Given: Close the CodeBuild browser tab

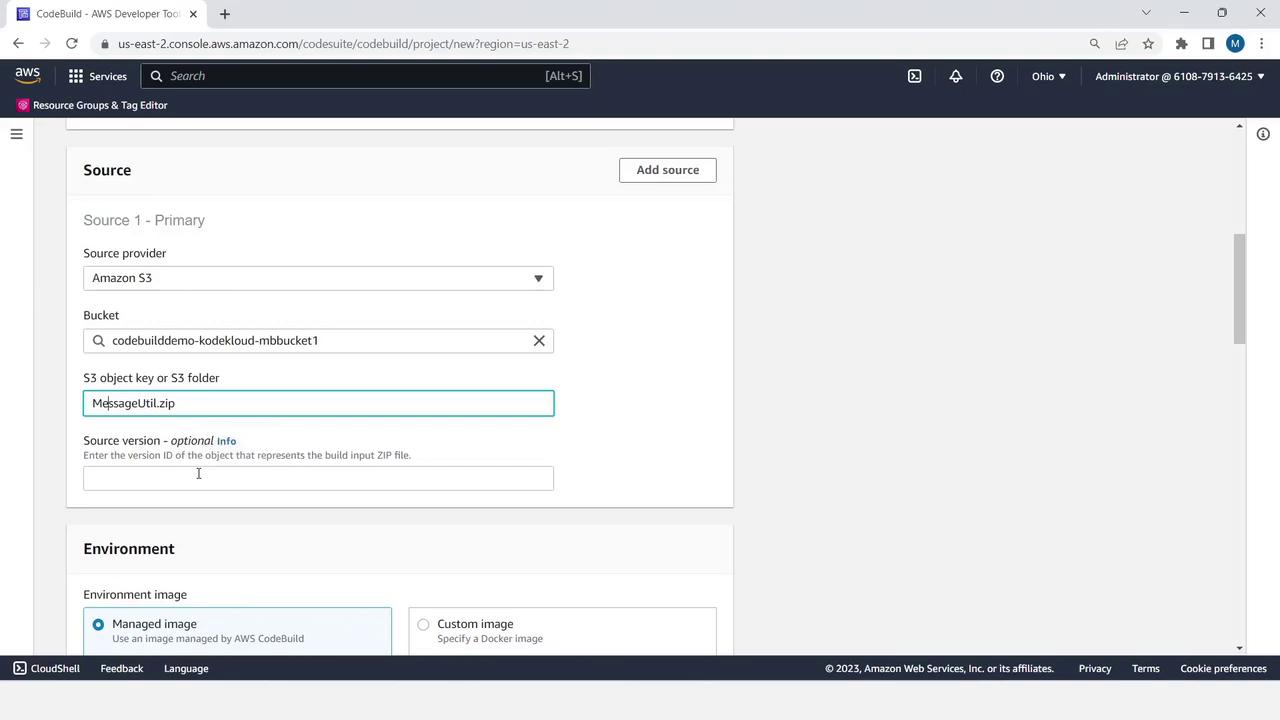Looking at the screenshot, I should point(193,14).
